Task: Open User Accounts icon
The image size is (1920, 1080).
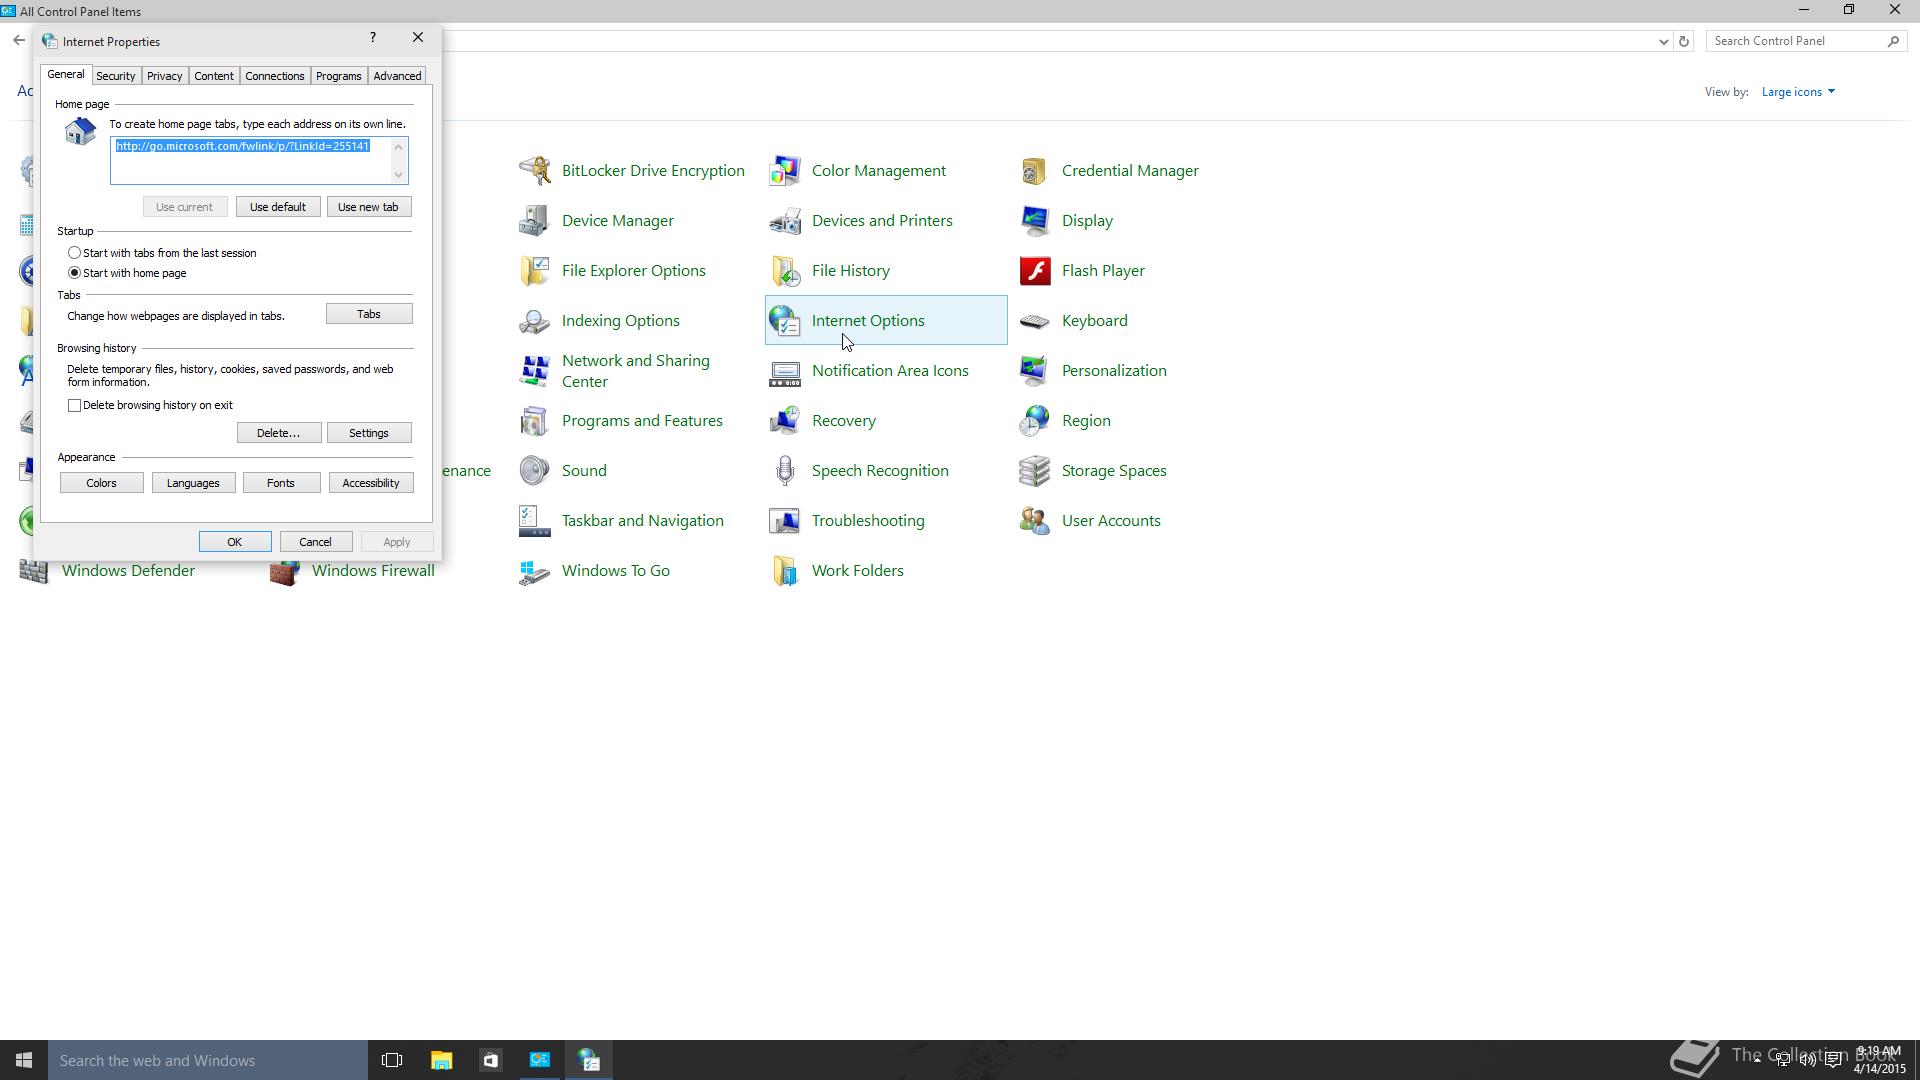Action: click(1035, 520)
